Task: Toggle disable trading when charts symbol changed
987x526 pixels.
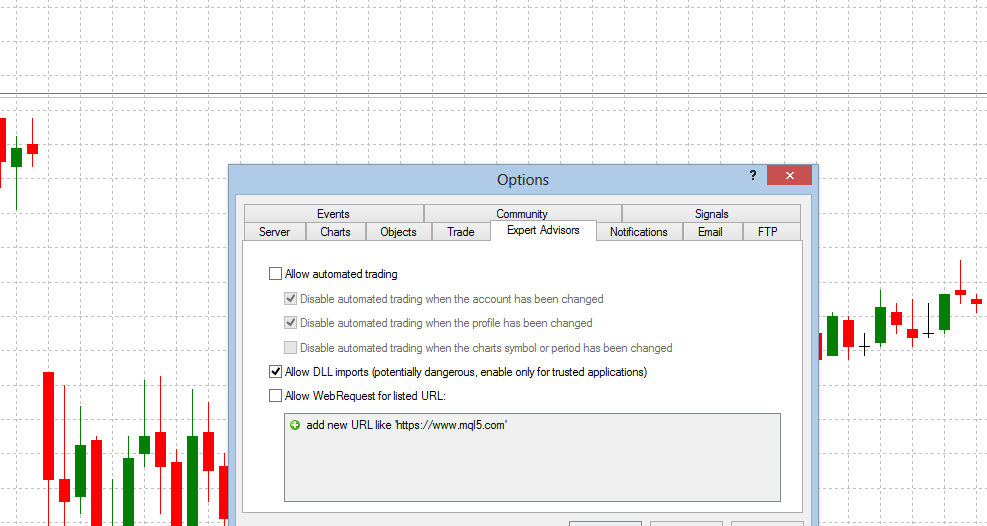Action: pyautogui.click(x=291, y=348)
